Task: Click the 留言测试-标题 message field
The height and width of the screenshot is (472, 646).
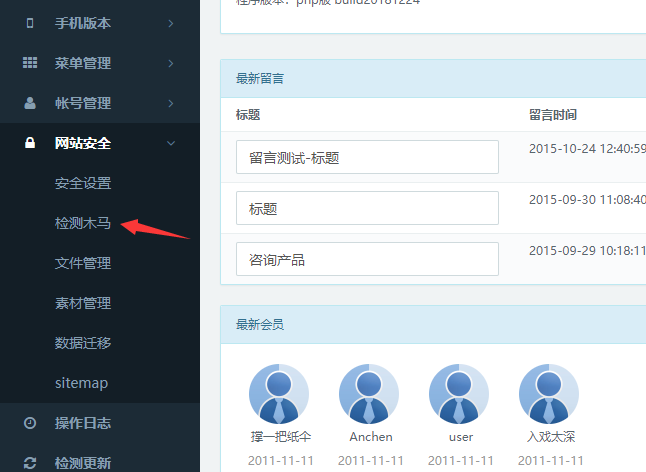Action: (x=367, y=157)
